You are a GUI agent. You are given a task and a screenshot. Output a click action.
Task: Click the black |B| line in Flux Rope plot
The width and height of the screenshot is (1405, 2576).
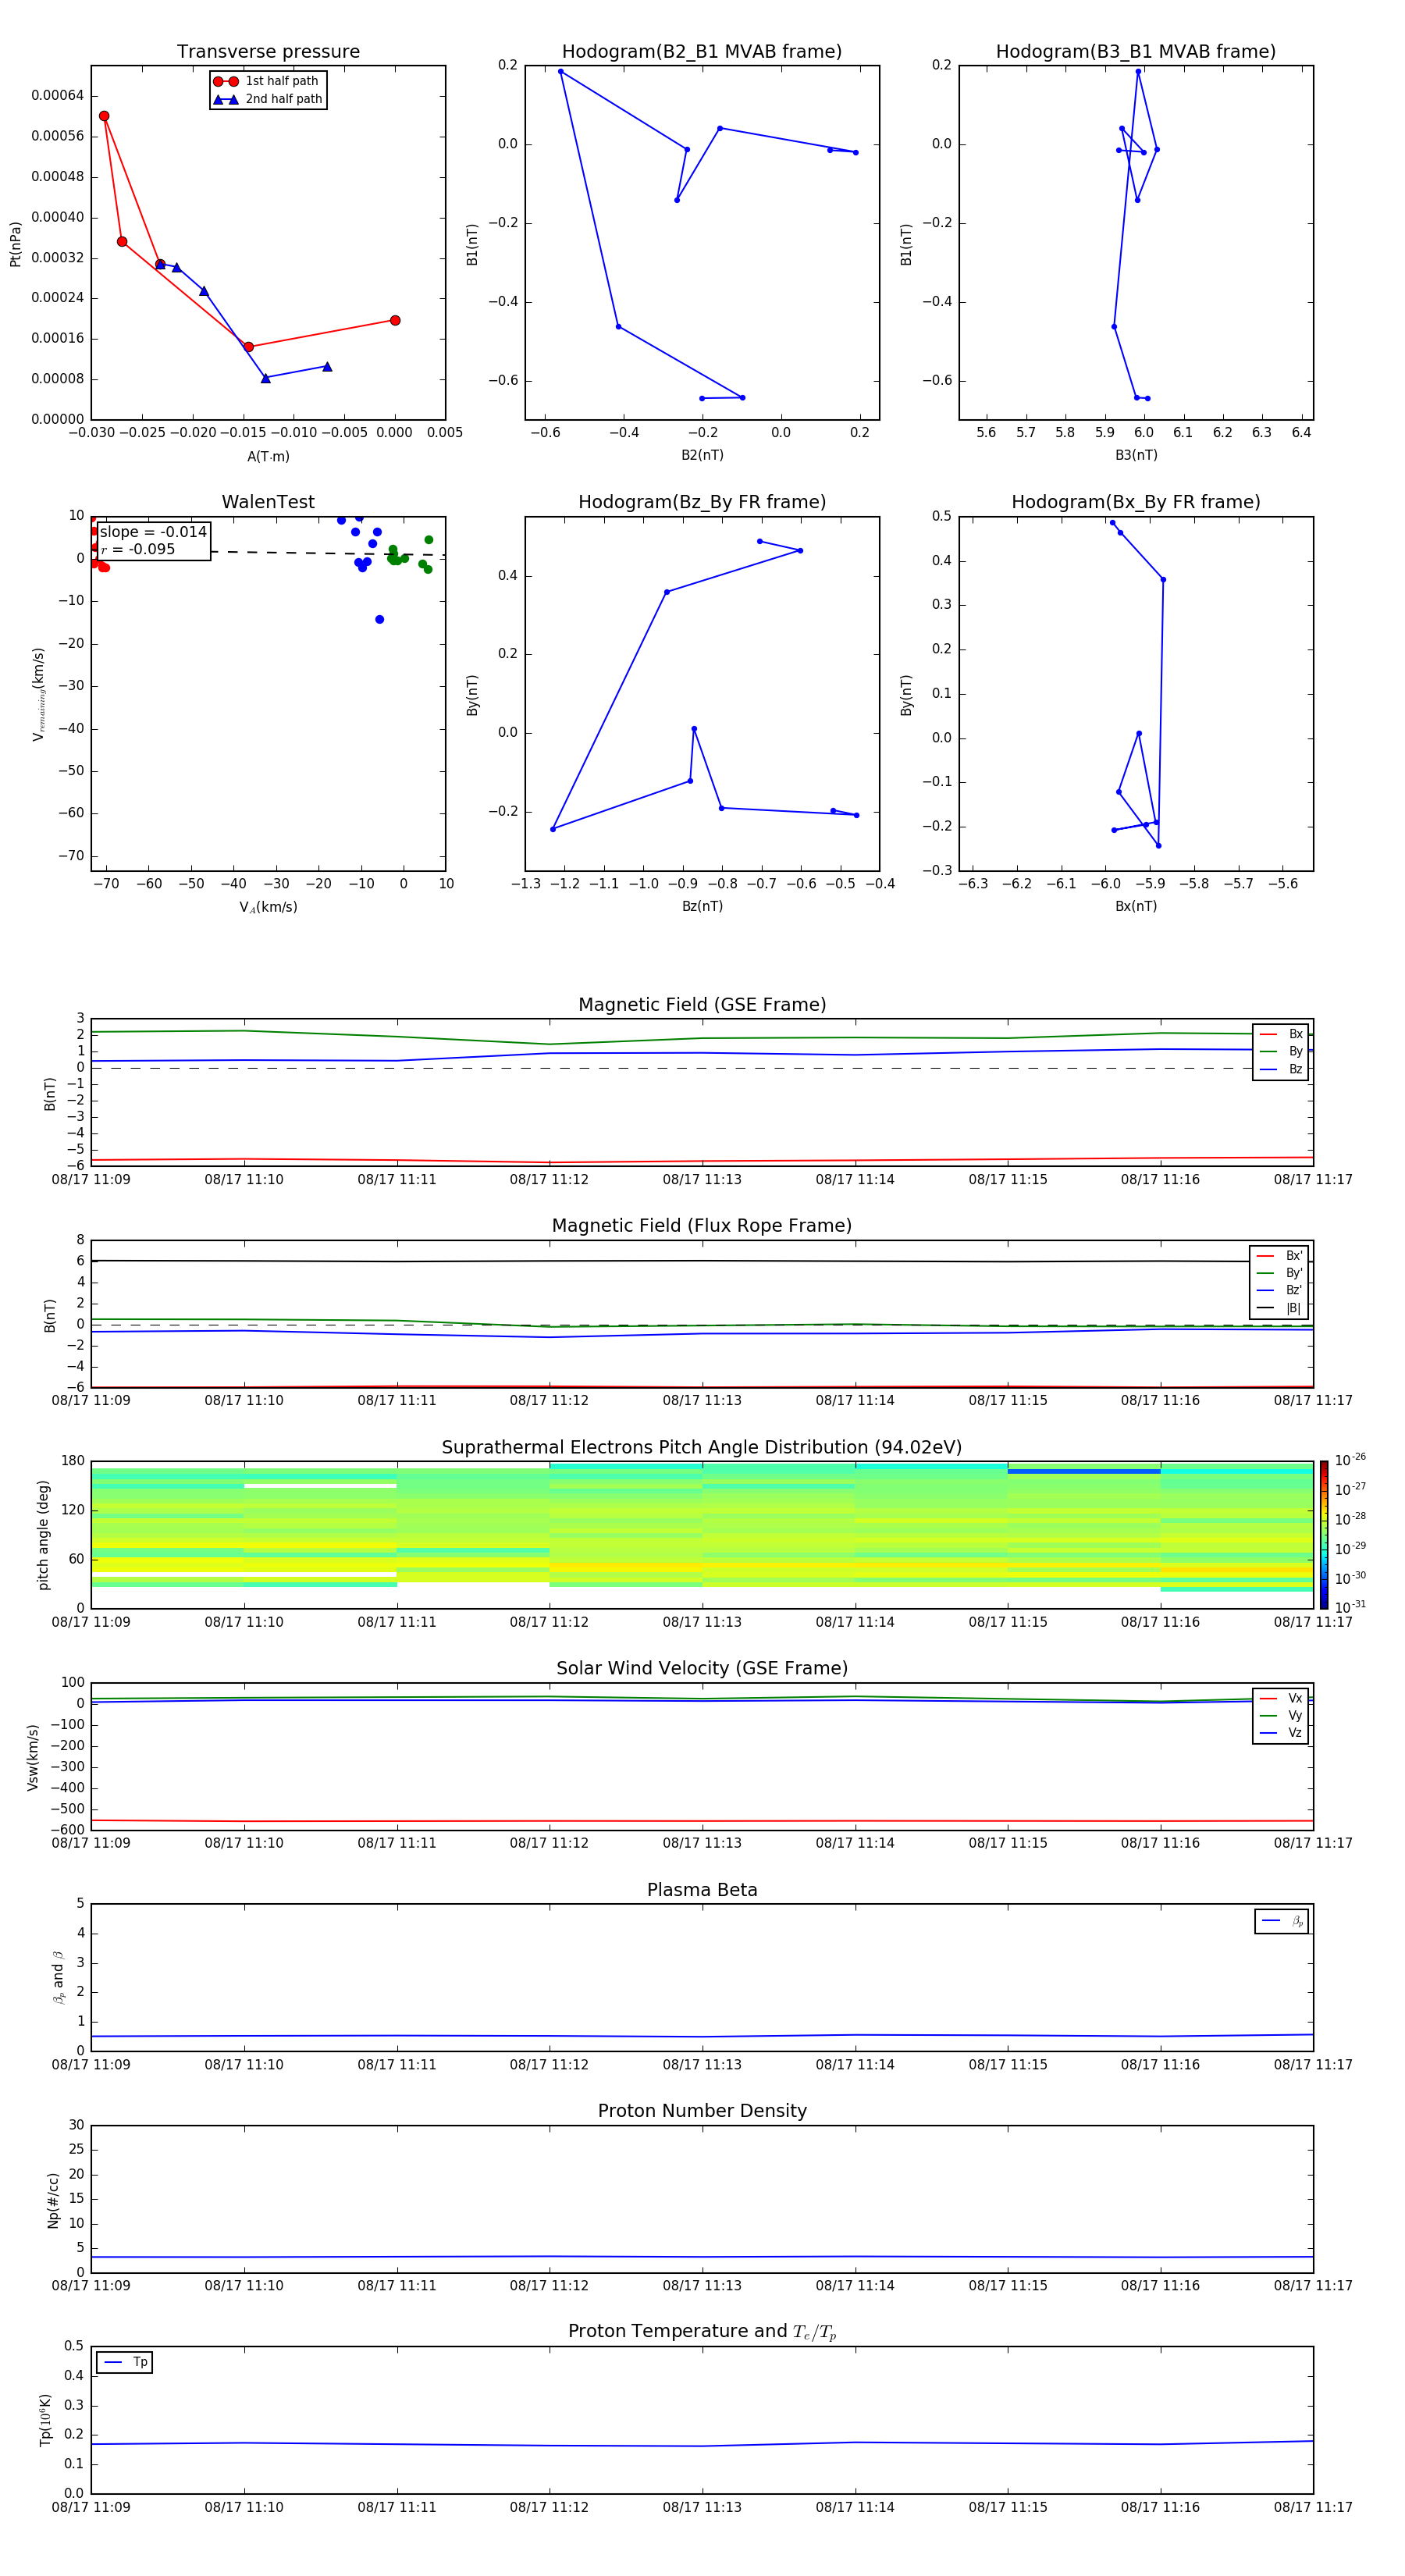702,1261
